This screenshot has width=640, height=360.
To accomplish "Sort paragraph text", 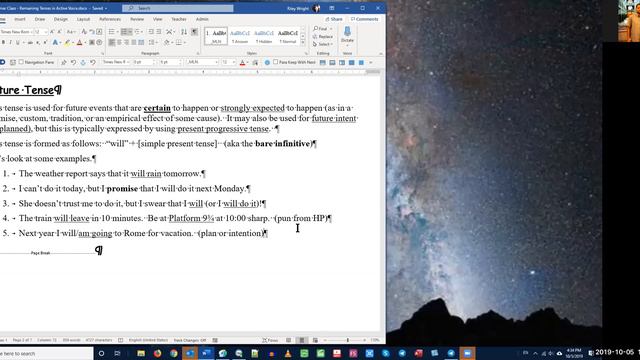I will tap(184, 32).
